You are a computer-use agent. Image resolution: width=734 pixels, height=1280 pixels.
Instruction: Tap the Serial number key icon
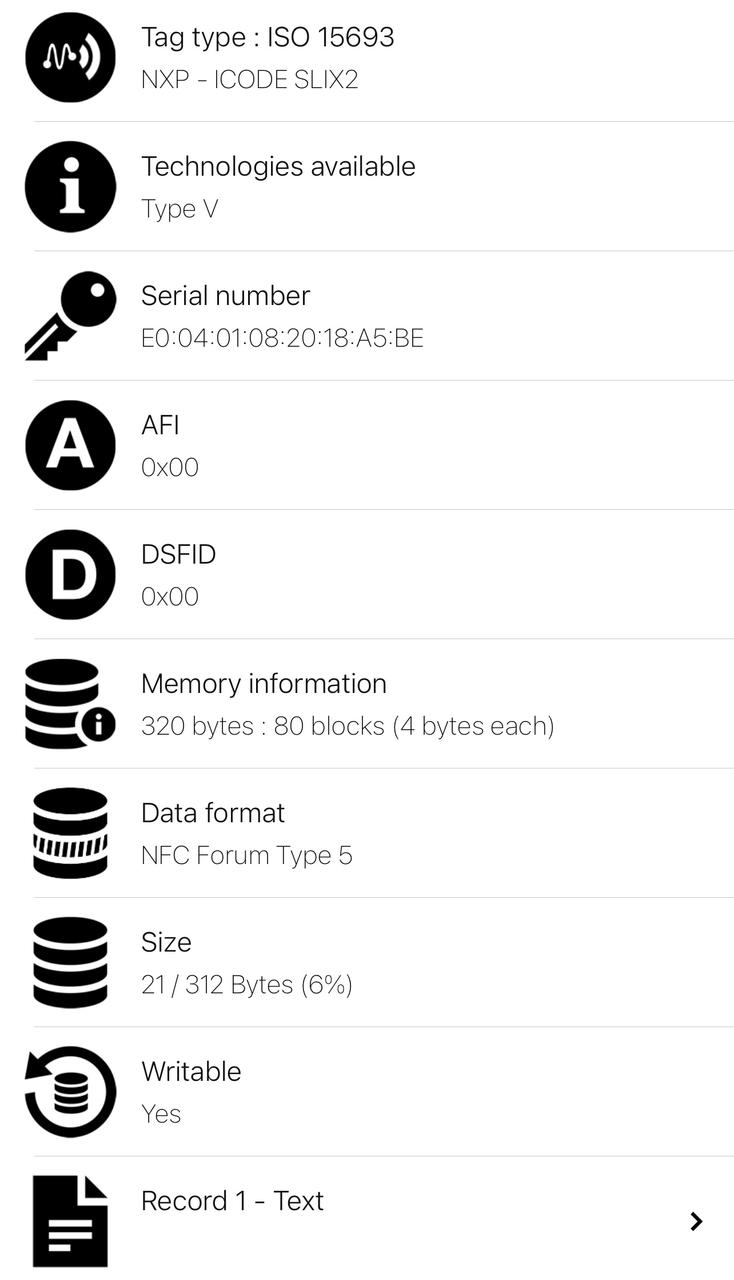click(x=70, y=315)
